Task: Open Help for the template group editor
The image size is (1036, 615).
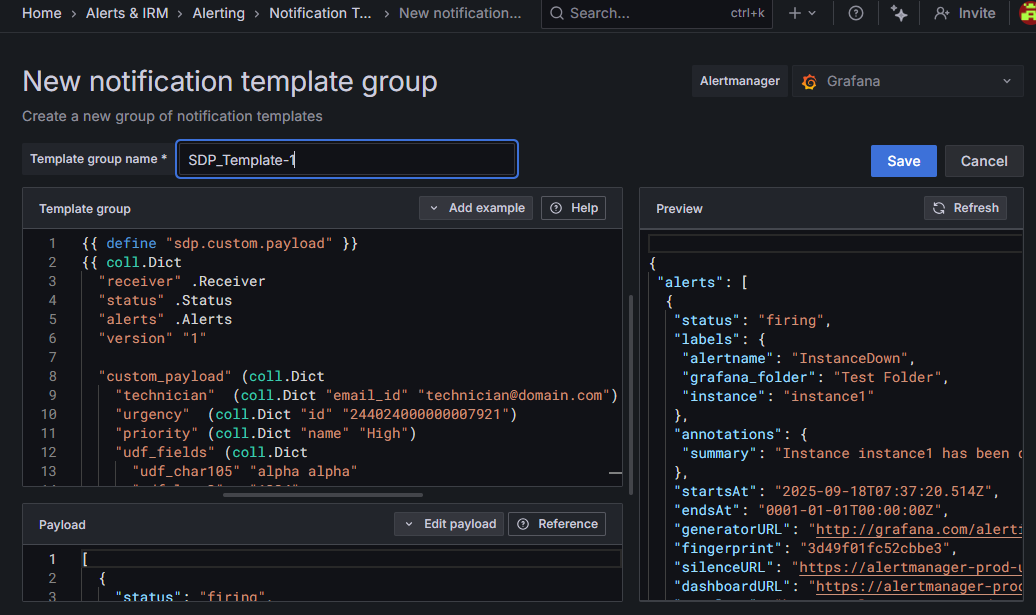Action: pyautogui.click(x=573, y=208)
